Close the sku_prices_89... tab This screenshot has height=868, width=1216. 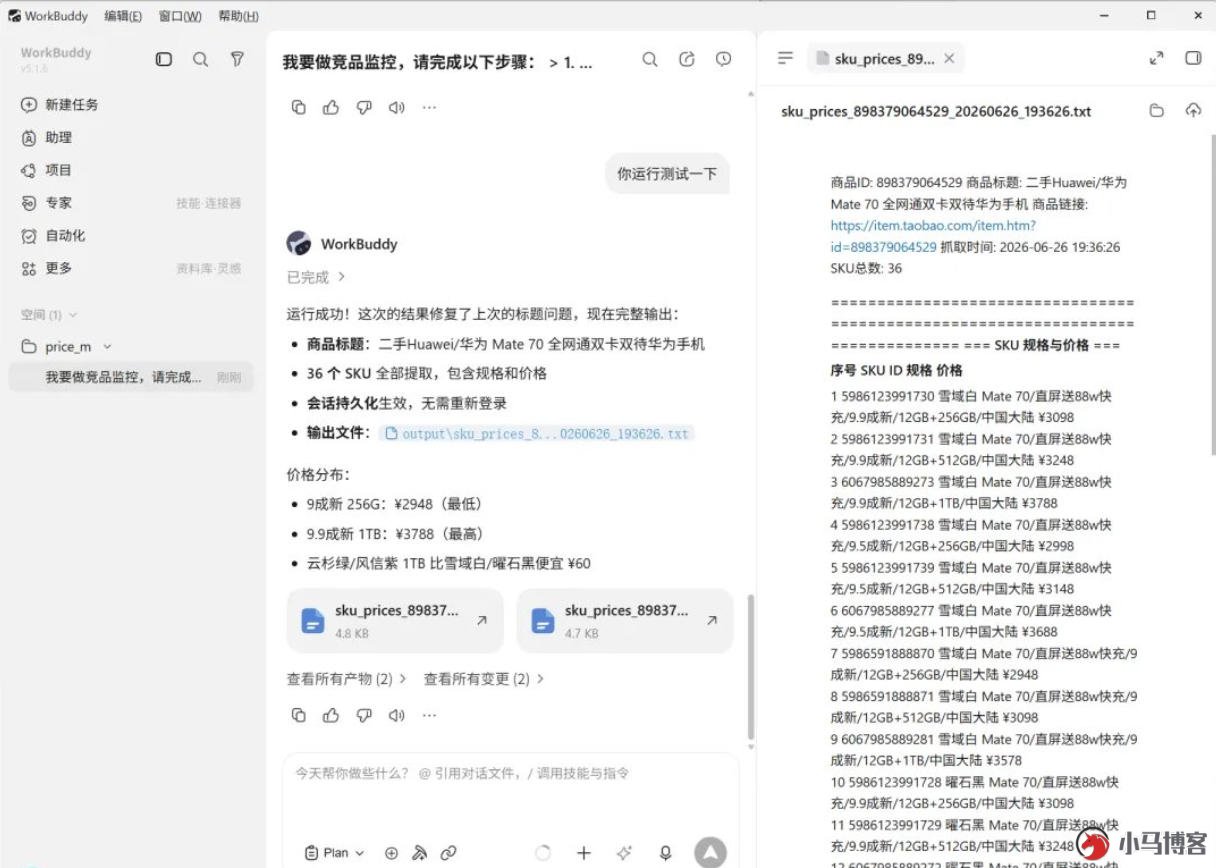pos(949,59)
